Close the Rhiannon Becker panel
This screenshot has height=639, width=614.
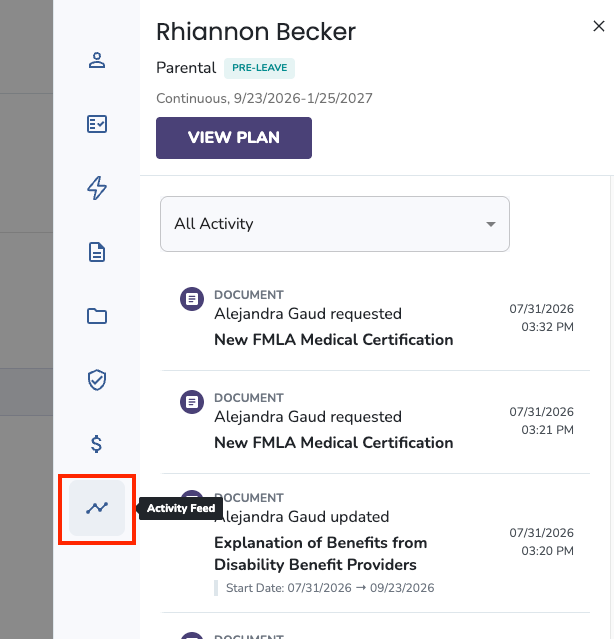[x=599, y=26]
